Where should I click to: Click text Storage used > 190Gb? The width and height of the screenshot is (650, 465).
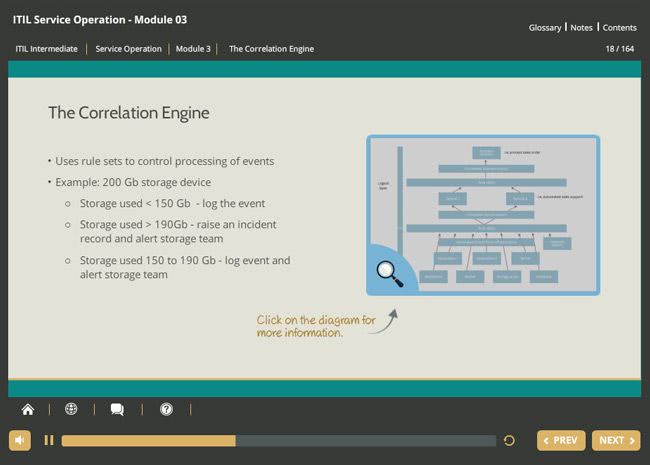[178, 232]
